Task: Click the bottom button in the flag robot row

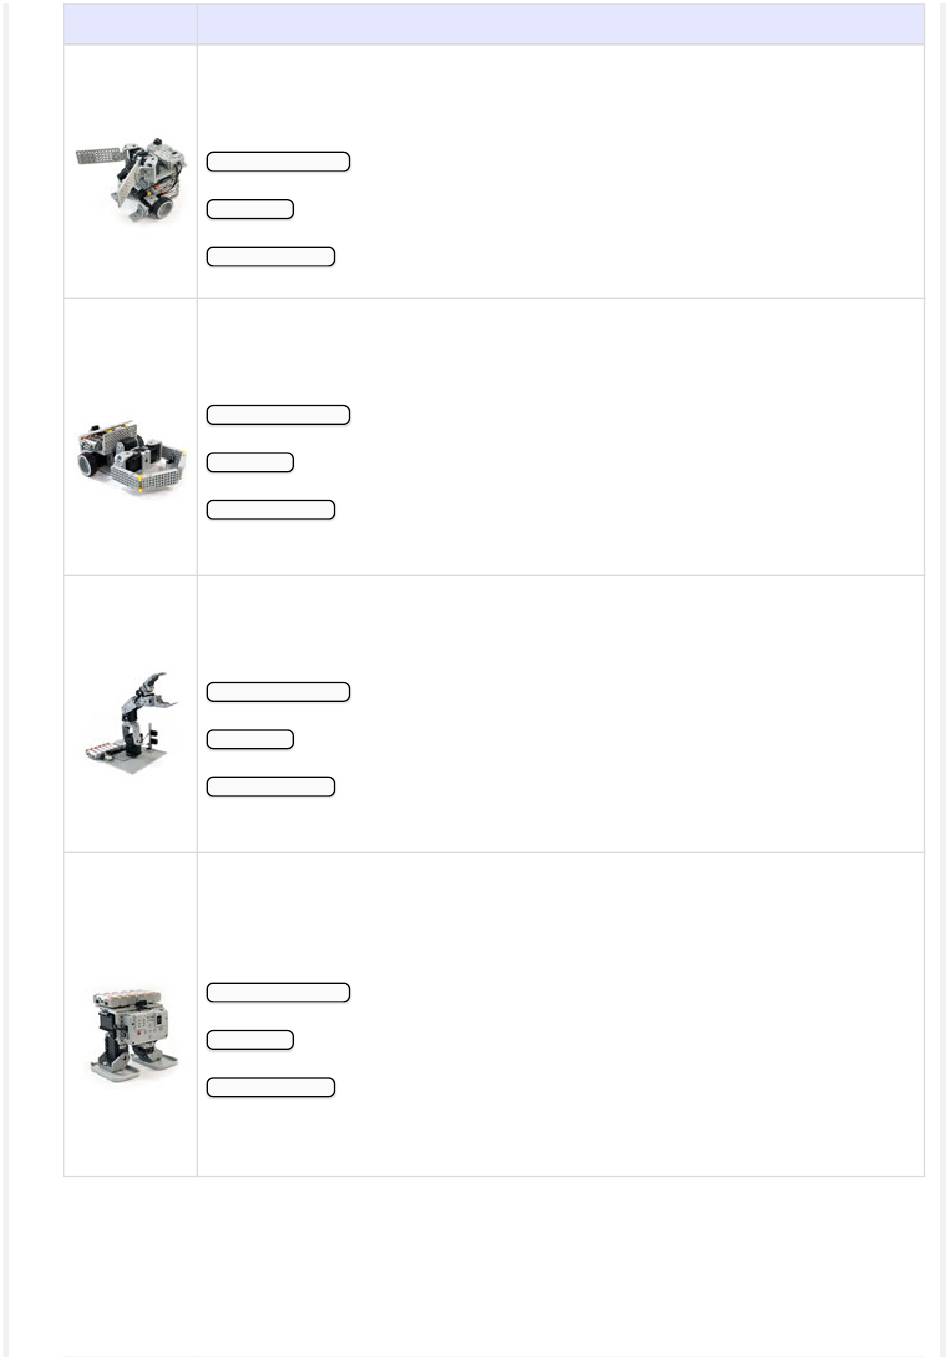Action: tap(270, 257)
